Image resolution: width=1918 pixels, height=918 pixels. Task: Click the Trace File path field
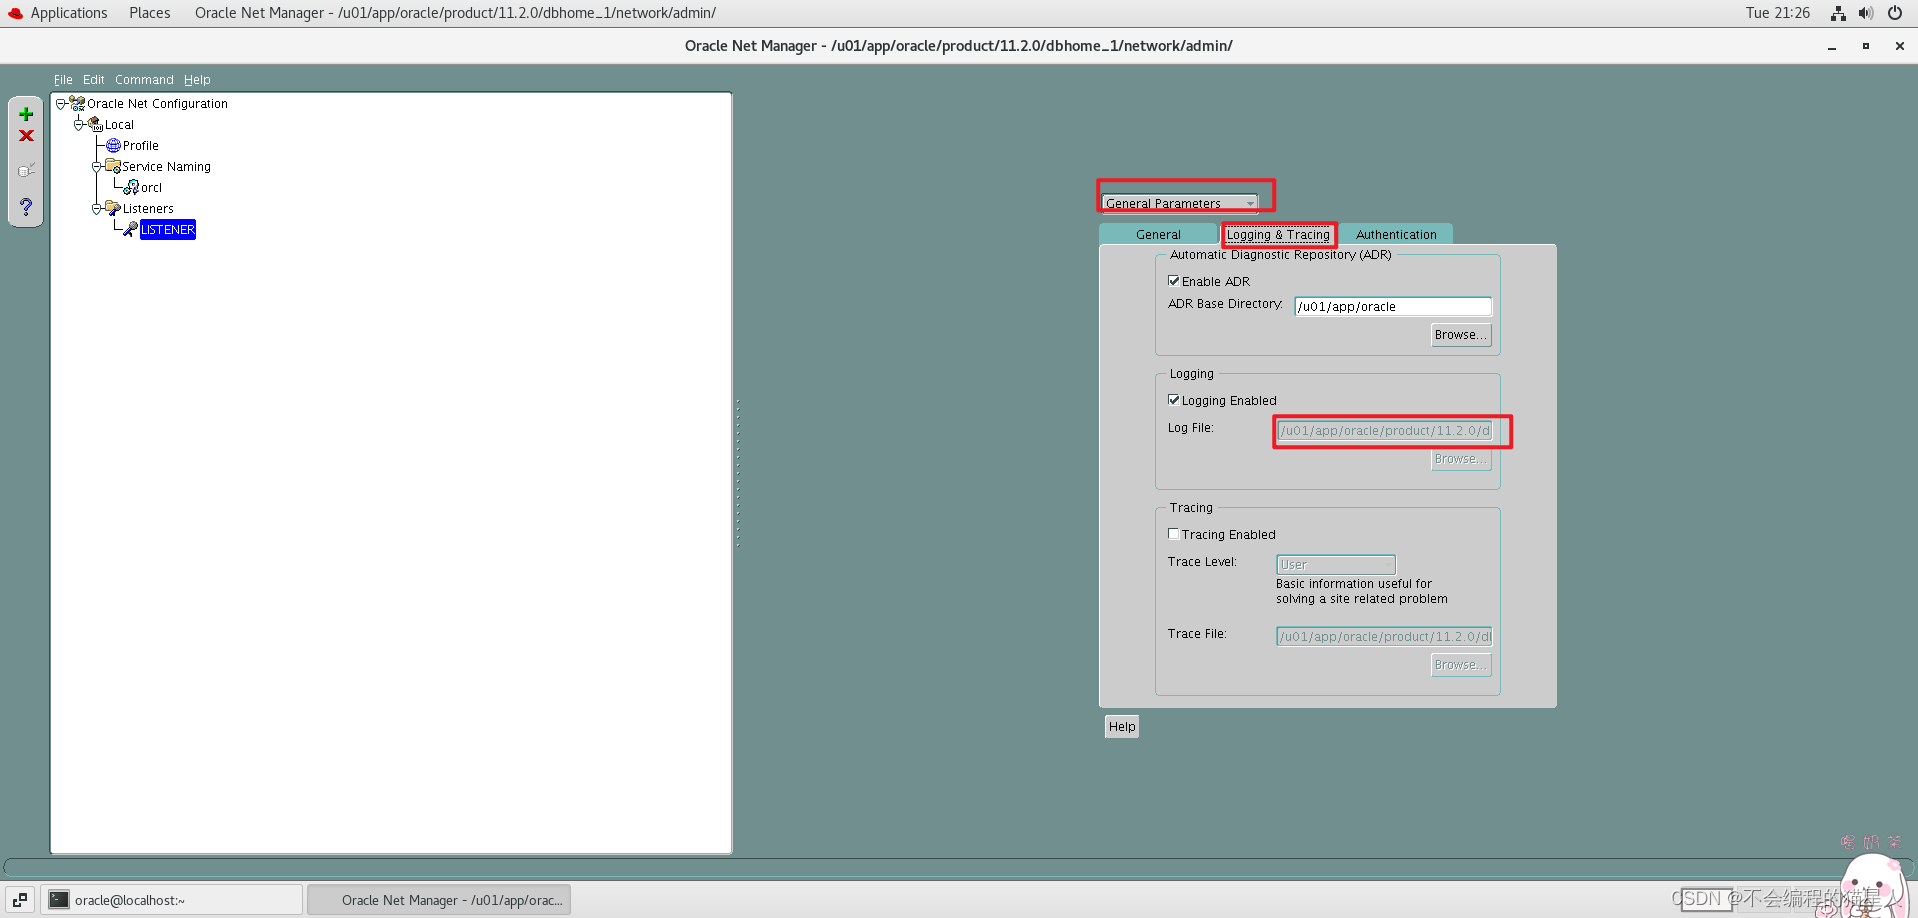pyautogui.click(x=1384, y=637)
